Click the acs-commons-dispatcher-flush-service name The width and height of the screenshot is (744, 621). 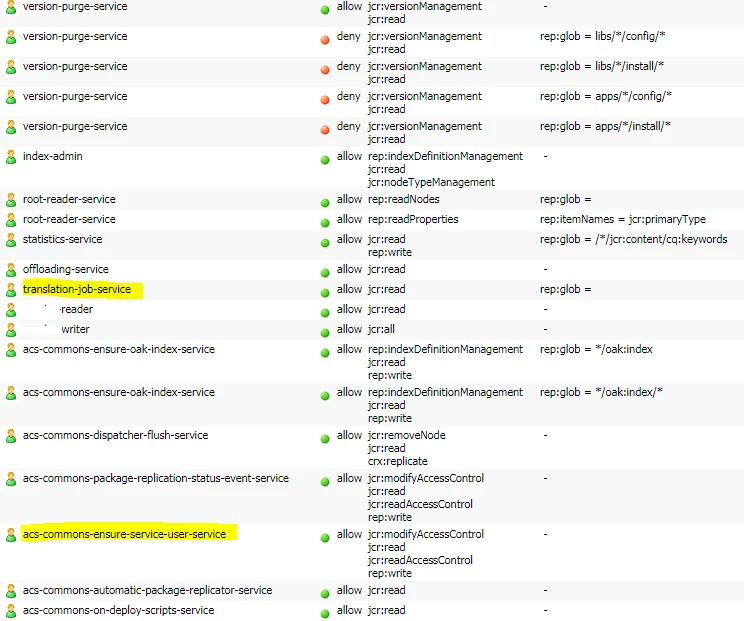pyautogui.click(x=115, y=435)
